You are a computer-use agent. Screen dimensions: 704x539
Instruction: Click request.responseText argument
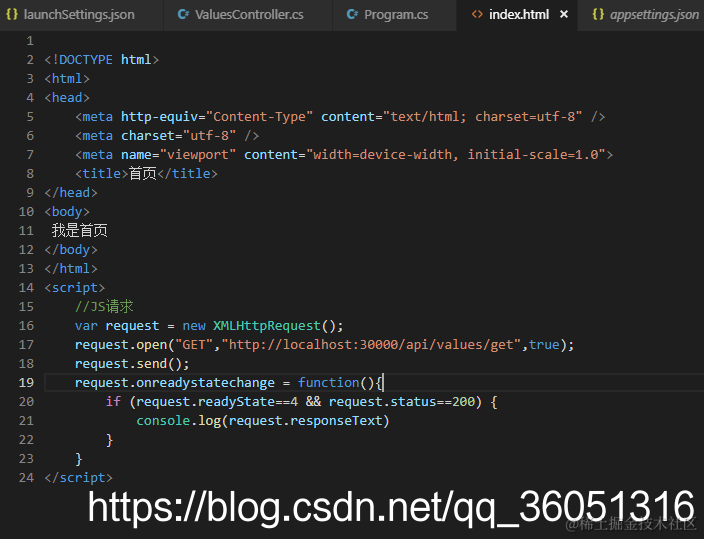coord(305,421)
